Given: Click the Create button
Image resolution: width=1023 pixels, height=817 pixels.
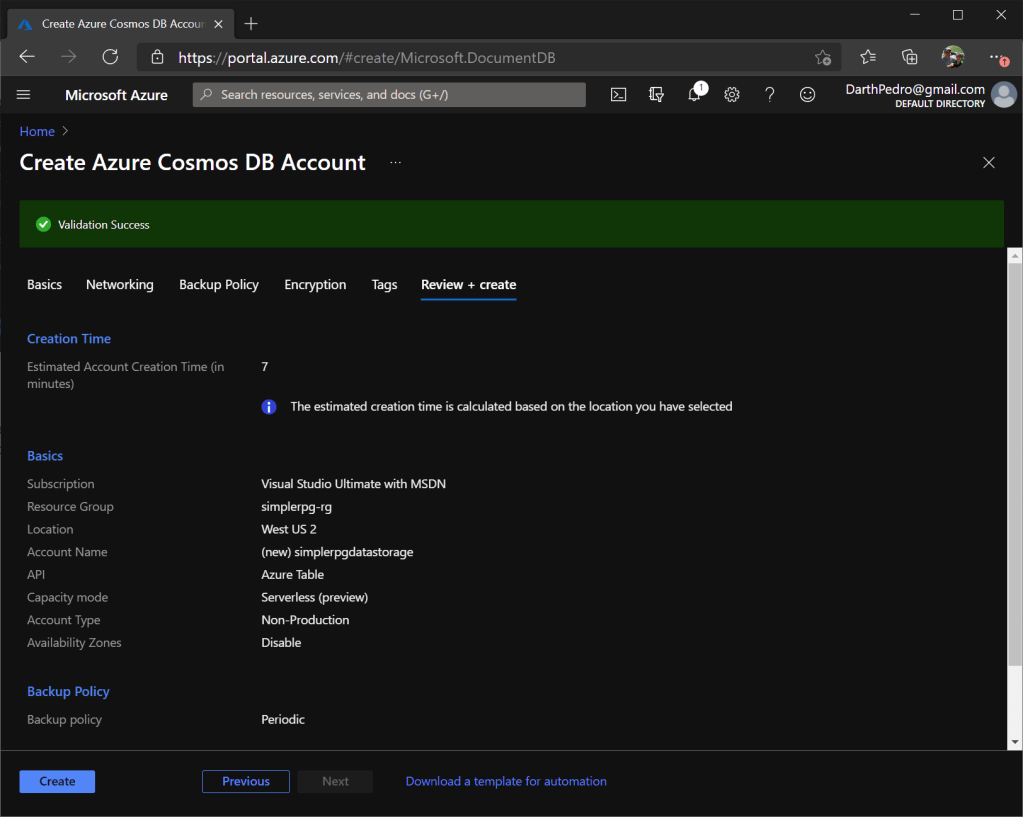Looking at the screenshot, I should [57, 781].
